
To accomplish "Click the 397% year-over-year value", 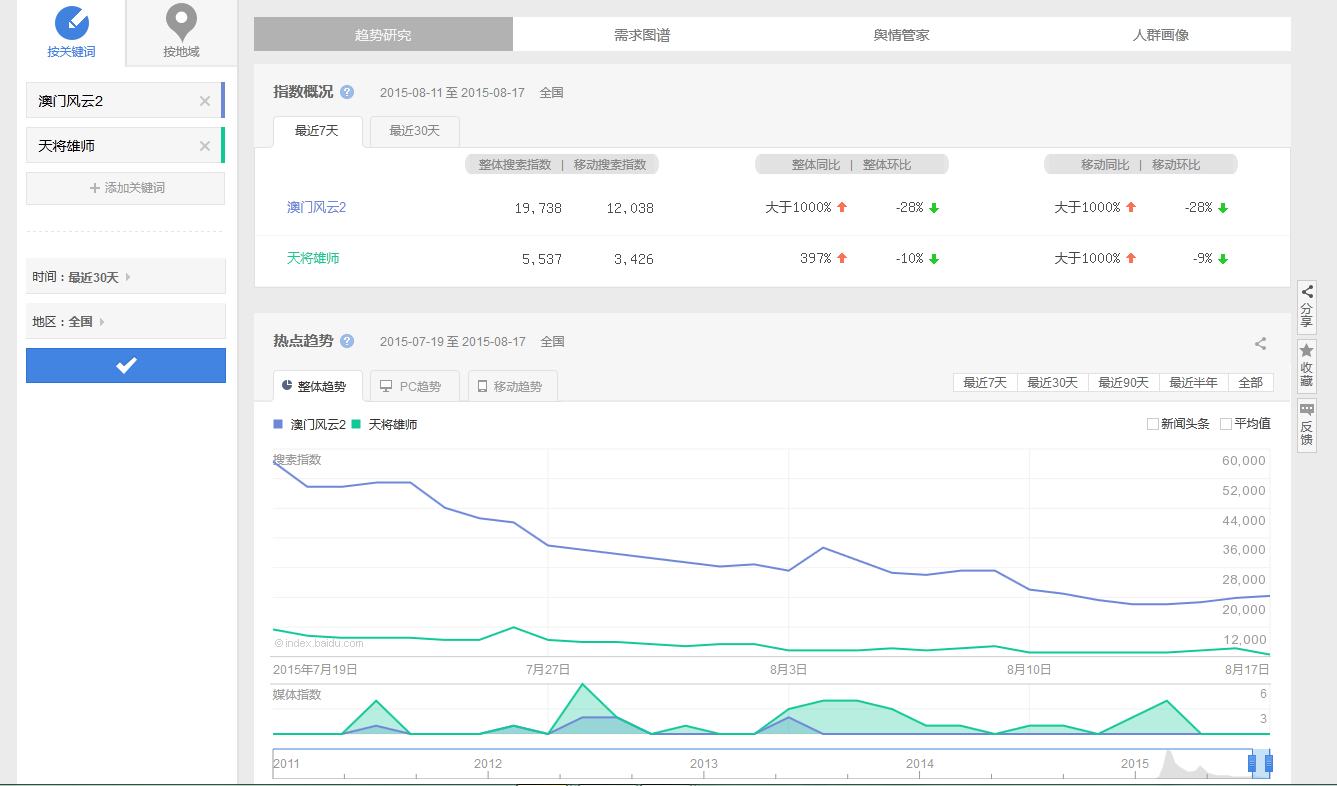I will coord(816,258).
